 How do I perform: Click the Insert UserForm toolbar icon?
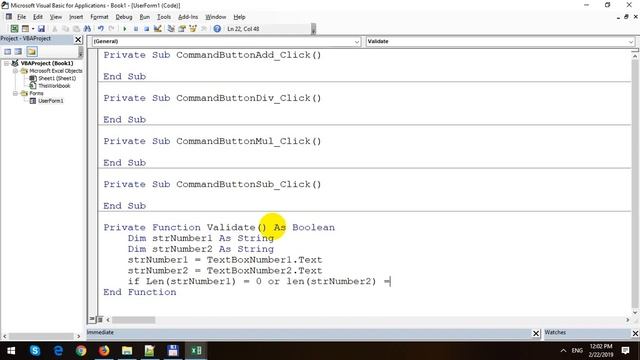[x=25, y=29]
